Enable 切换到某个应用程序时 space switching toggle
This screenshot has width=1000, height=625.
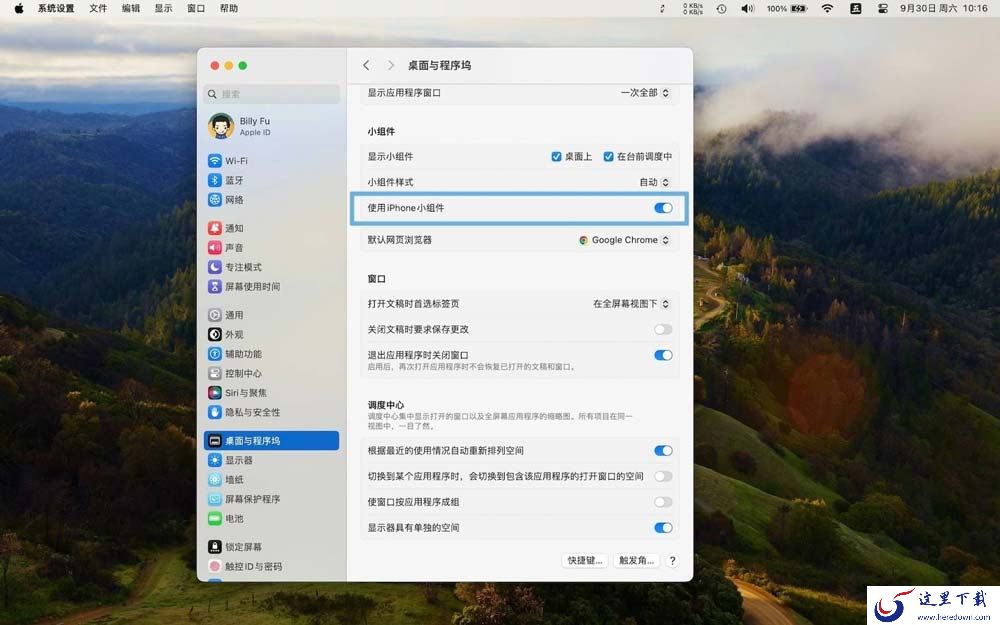point(663,476)
